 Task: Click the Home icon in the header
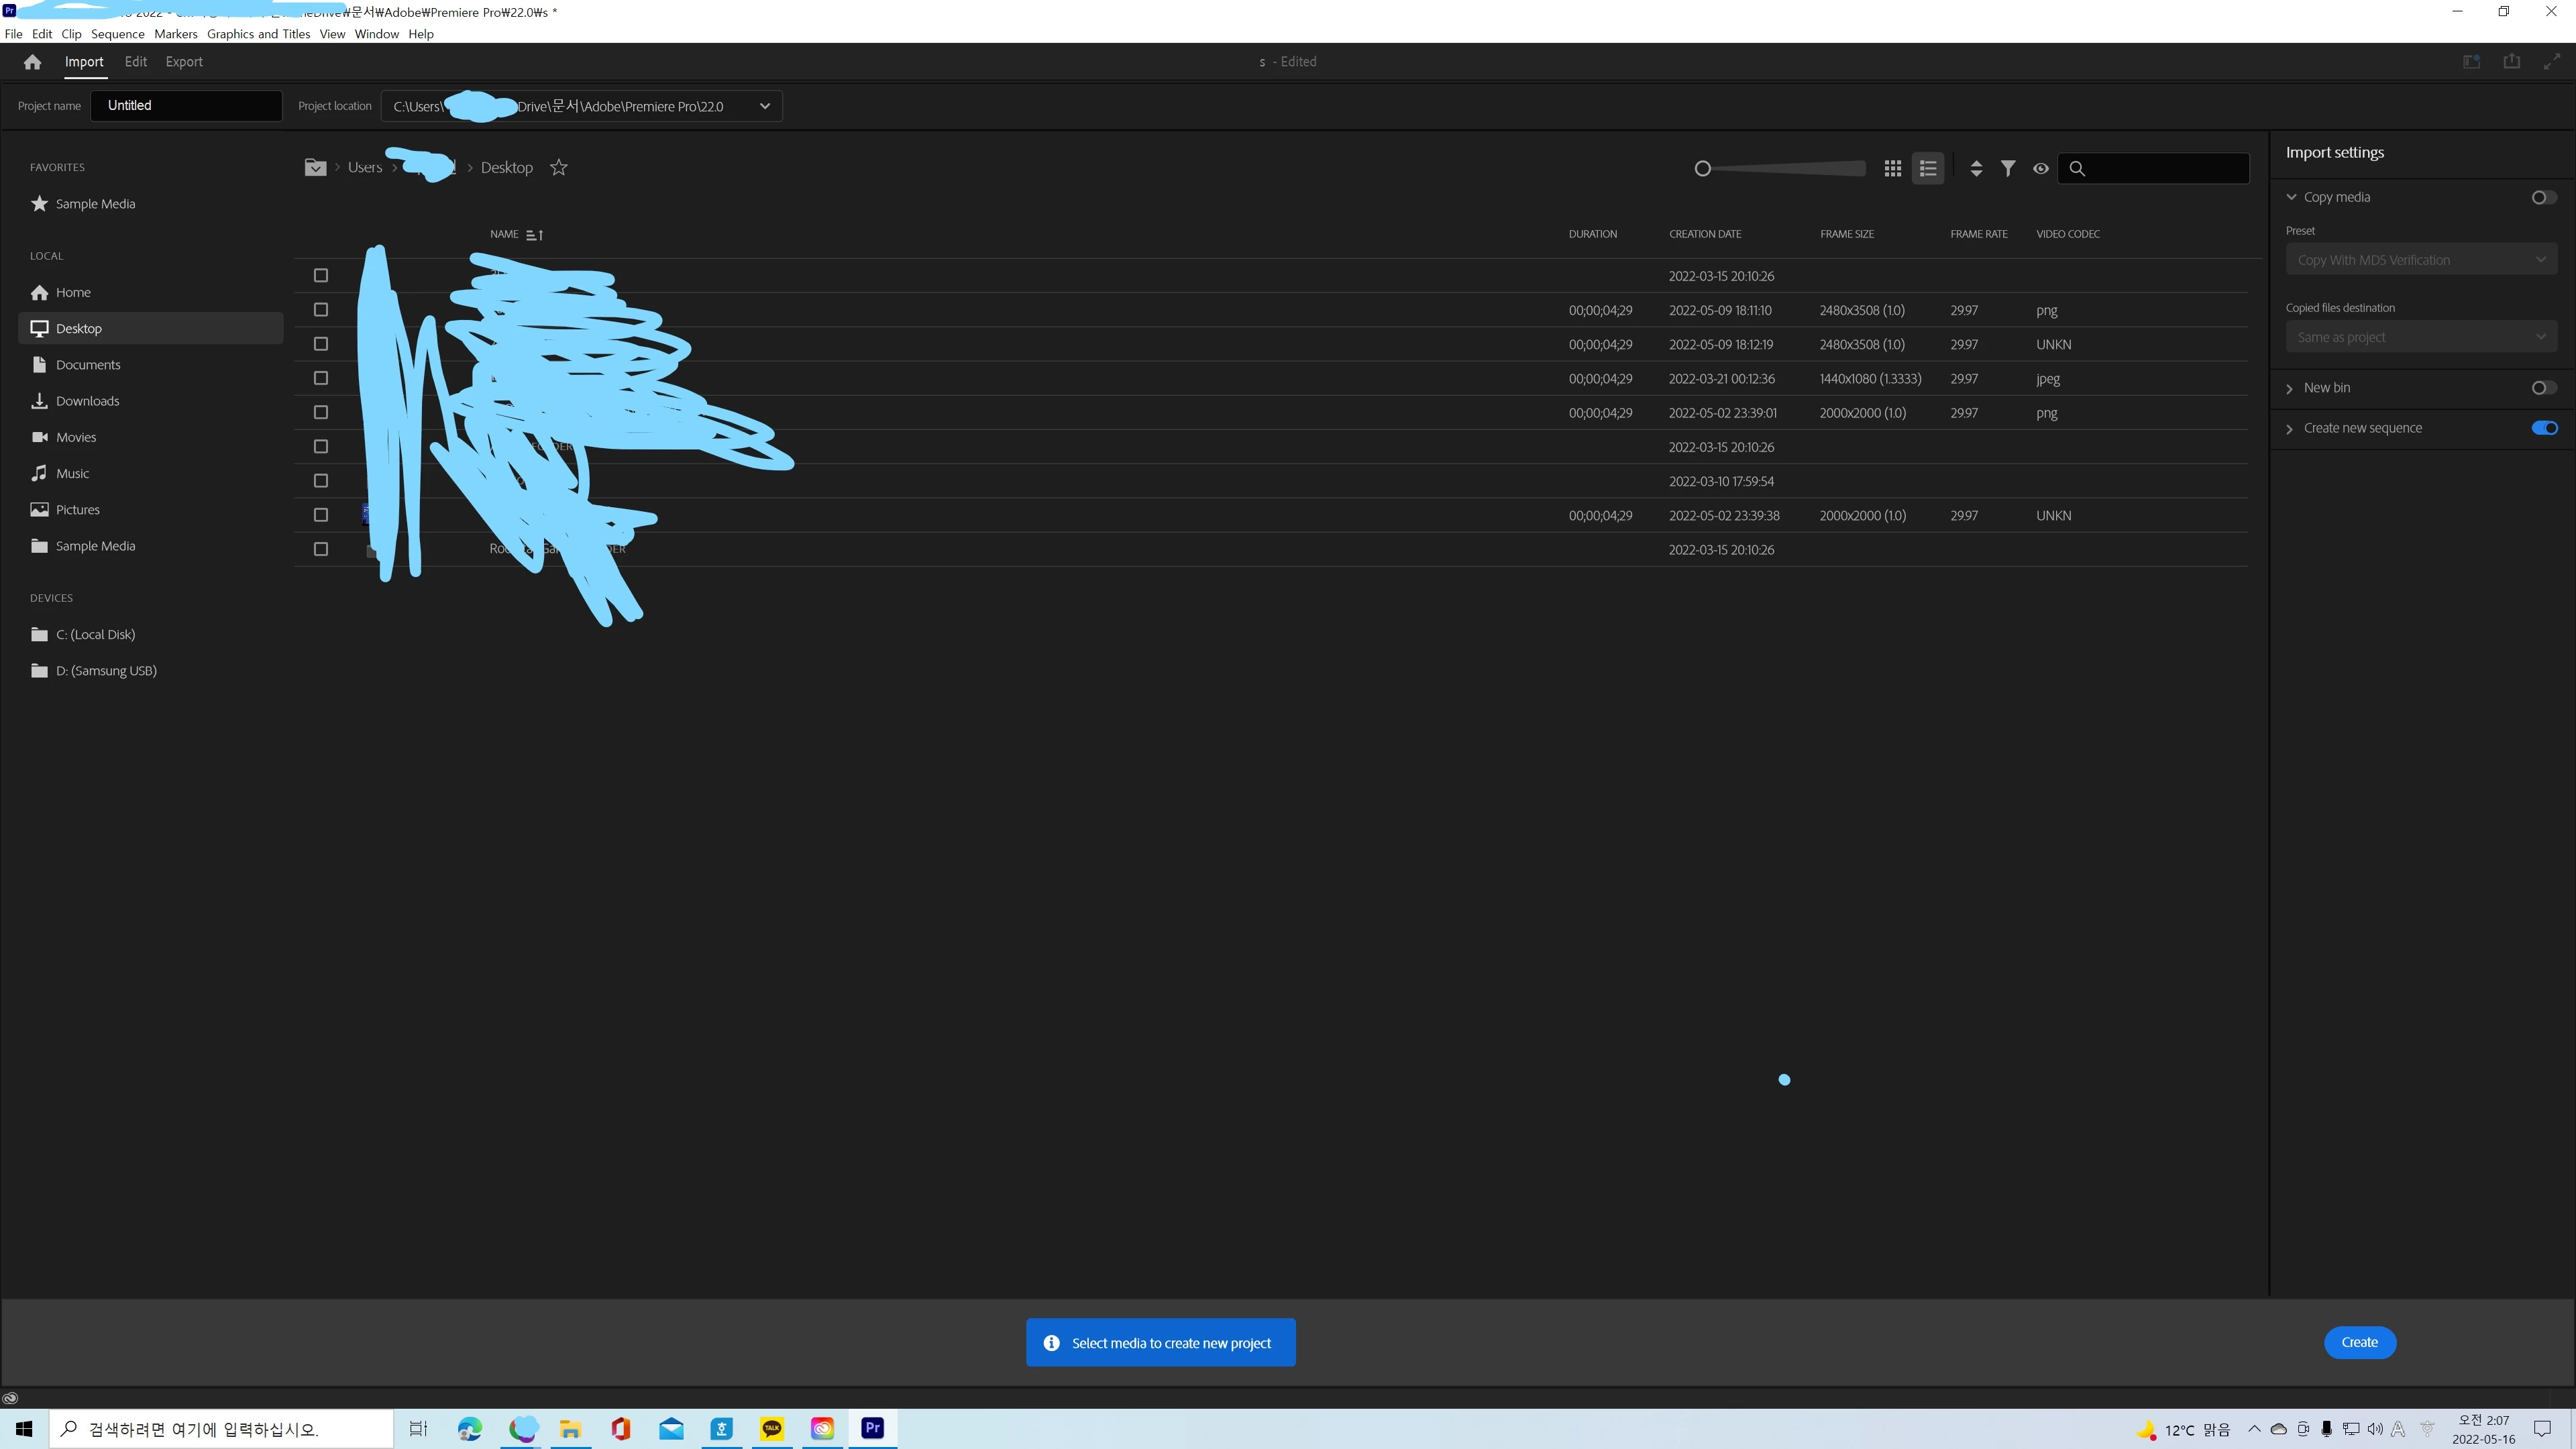tap(32, 62)
